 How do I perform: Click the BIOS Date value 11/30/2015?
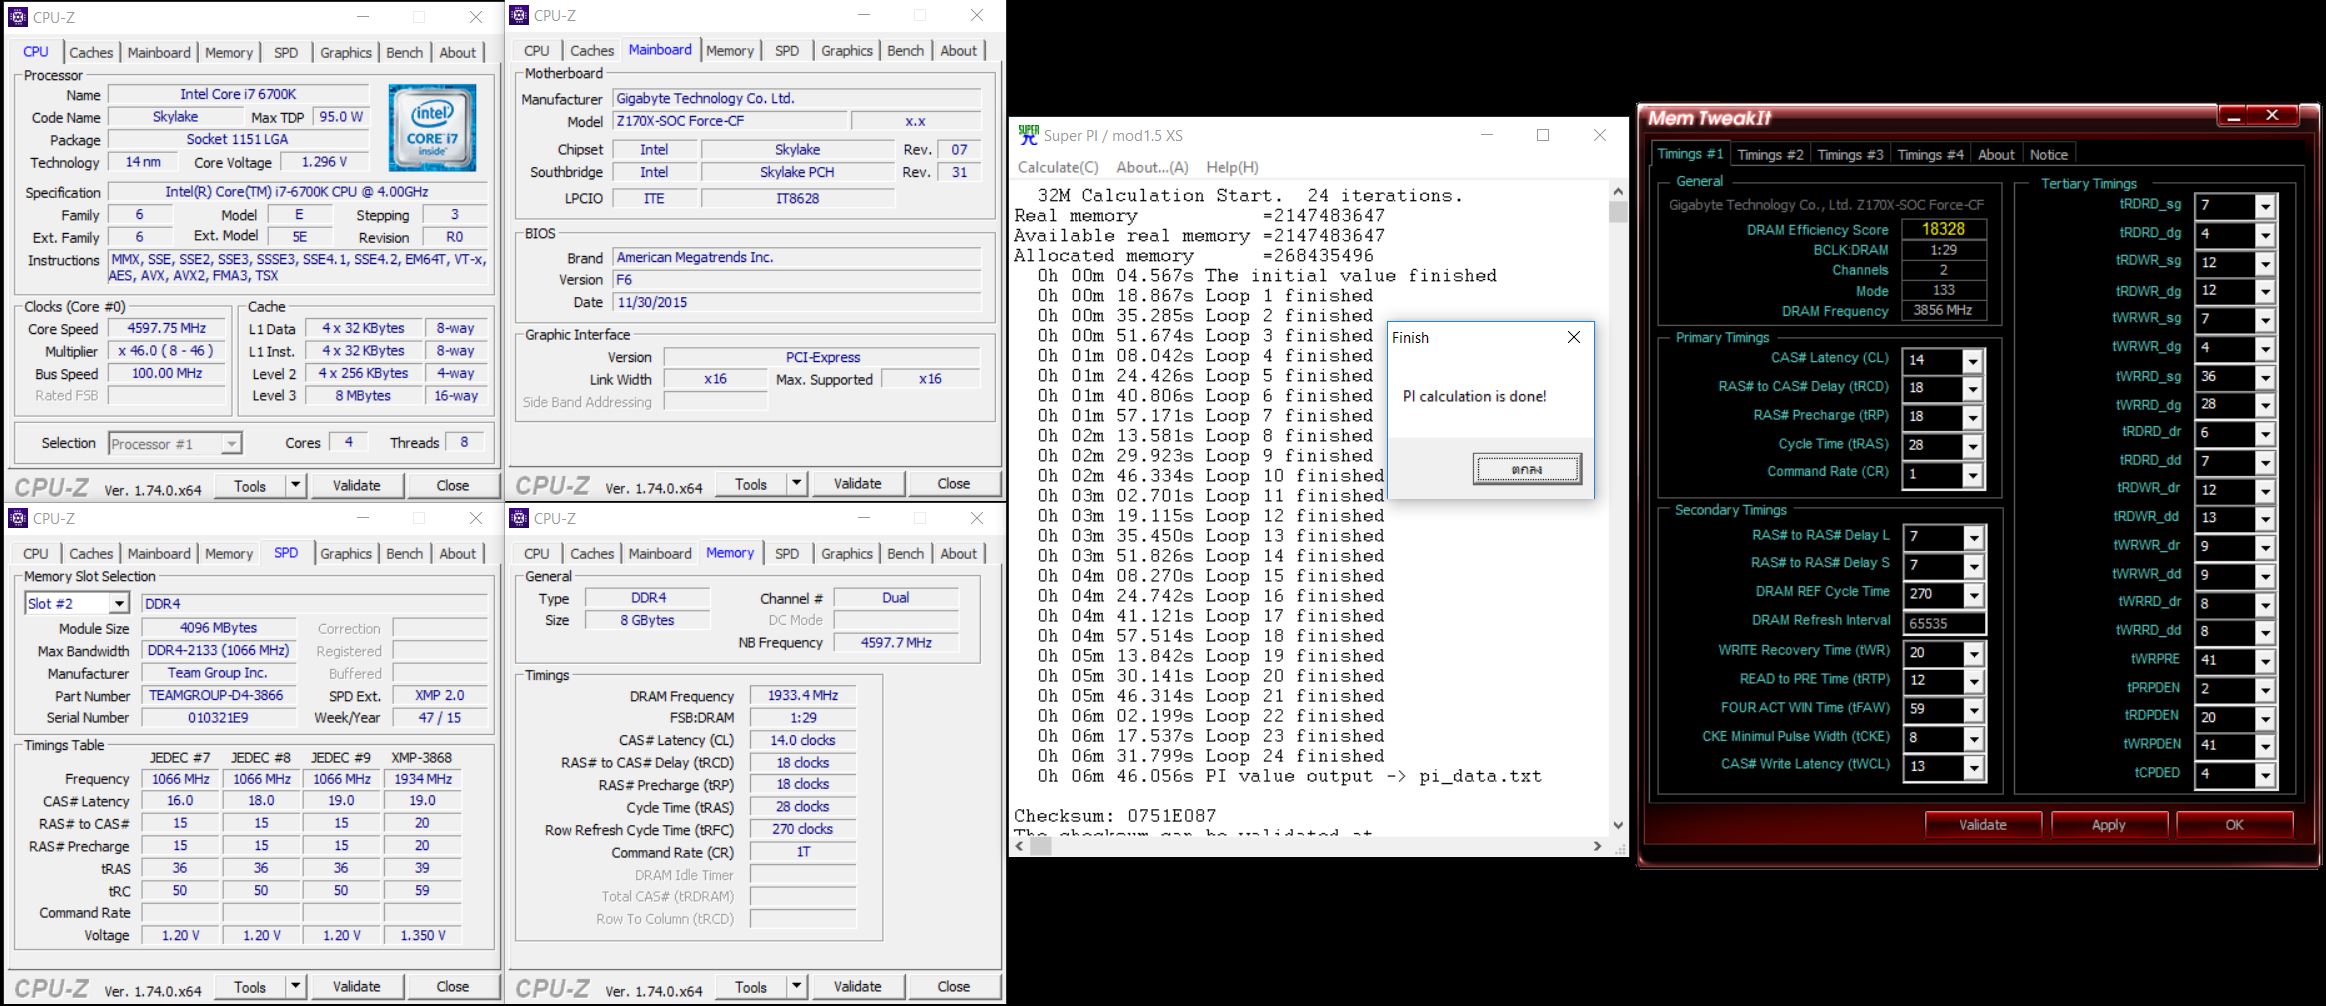[x=796, y=302]
